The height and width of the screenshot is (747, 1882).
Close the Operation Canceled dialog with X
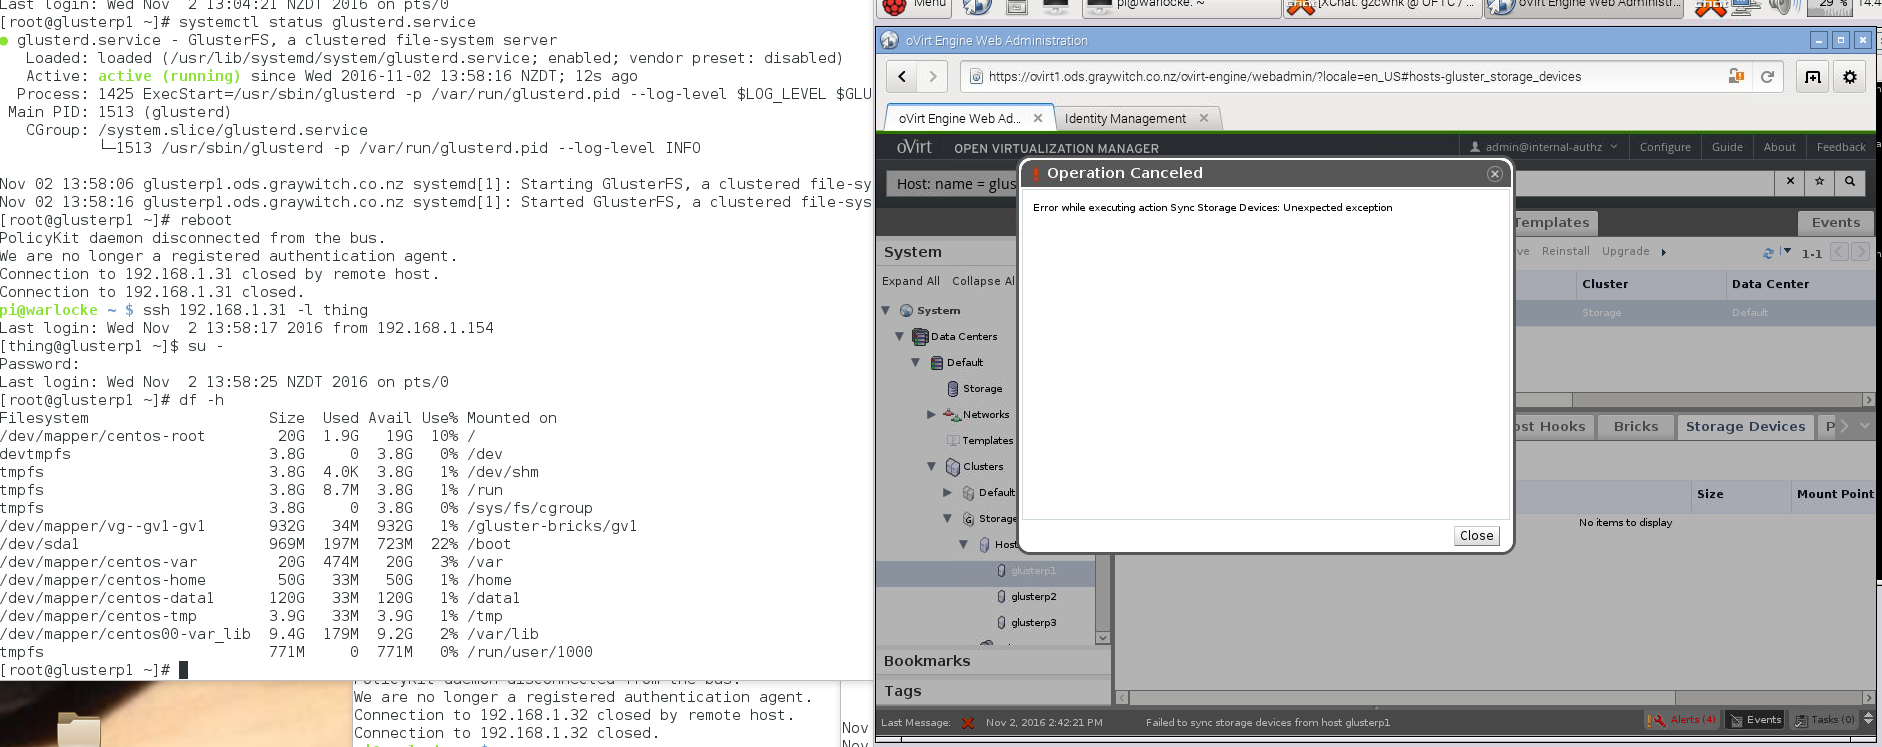[x=1494, y=174]
